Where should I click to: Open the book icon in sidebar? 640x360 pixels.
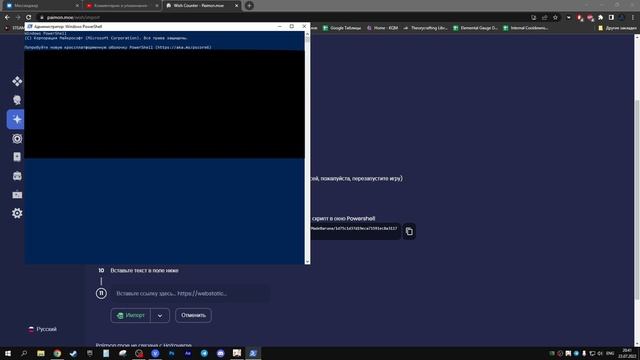pos(17,157)
